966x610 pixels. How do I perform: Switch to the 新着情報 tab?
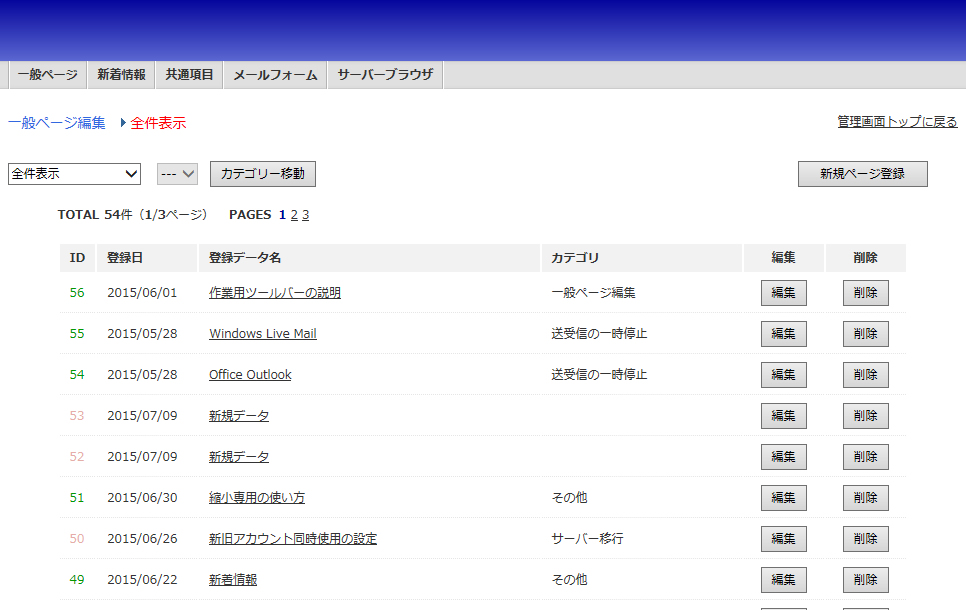click(121, 75)
